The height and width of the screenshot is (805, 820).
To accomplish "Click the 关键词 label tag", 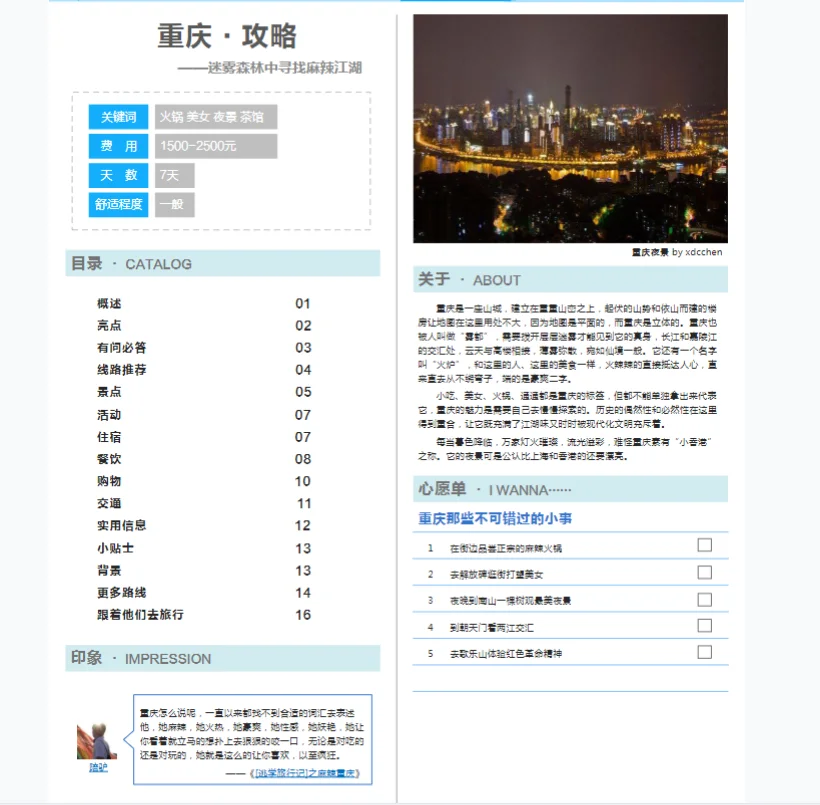I will pyautogui.click(x=117, y=117).
